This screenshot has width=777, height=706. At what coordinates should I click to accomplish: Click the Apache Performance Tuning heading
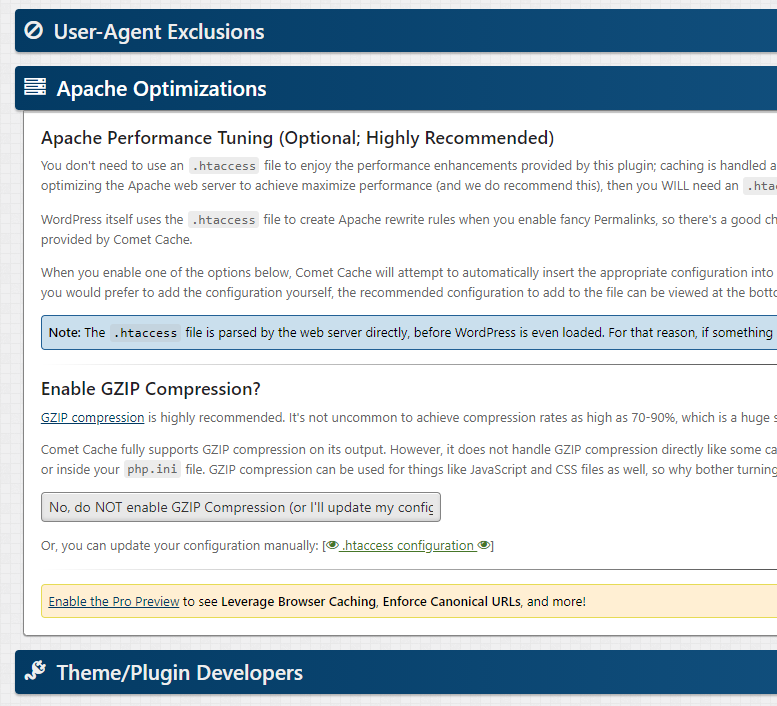tap(297, 138)
